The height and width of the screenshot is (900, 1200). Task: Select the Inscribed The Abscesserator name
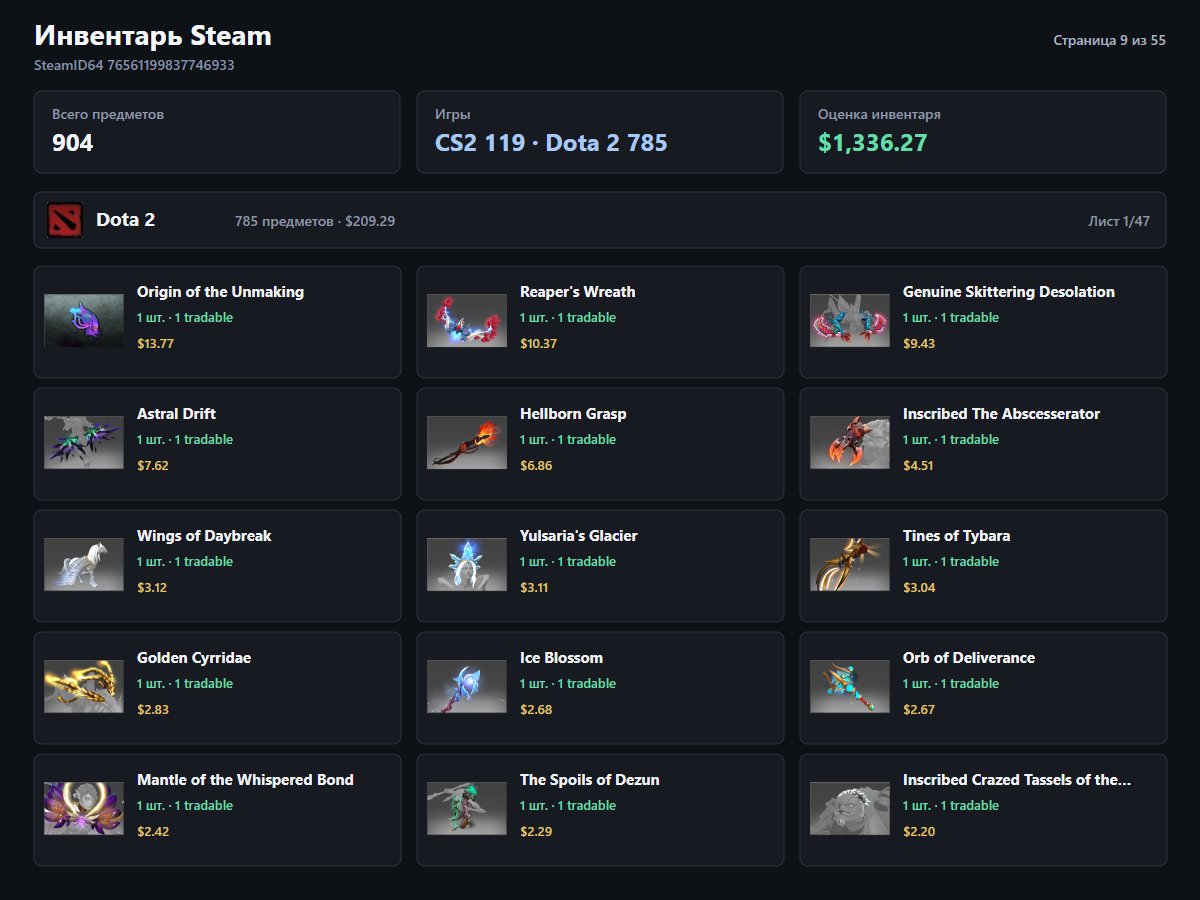[x=1001, y=414]
